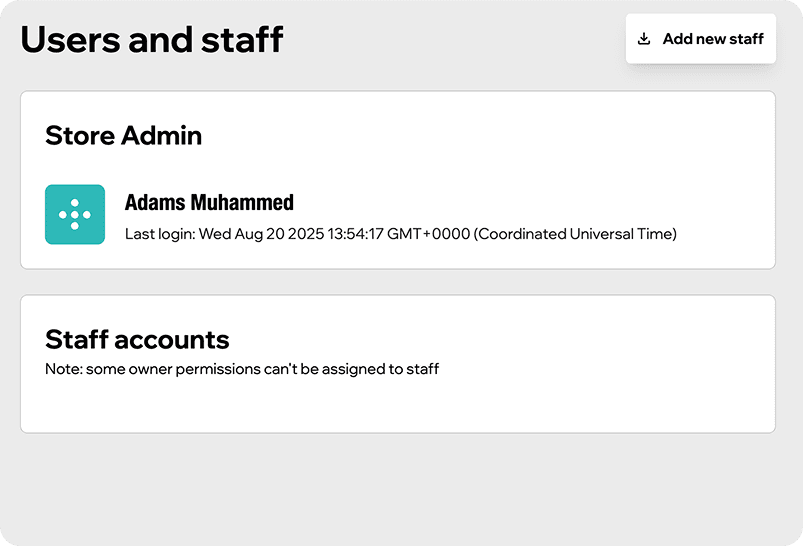The width and height of the screenshot is (803, 546).
Task: Click the Store Admin section heading
Action: (124, 136)
